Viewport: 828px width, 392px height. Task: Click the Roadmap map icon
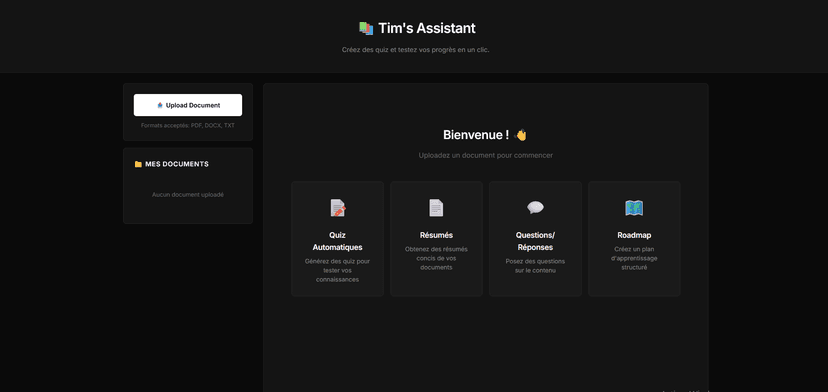click(634, 208)
